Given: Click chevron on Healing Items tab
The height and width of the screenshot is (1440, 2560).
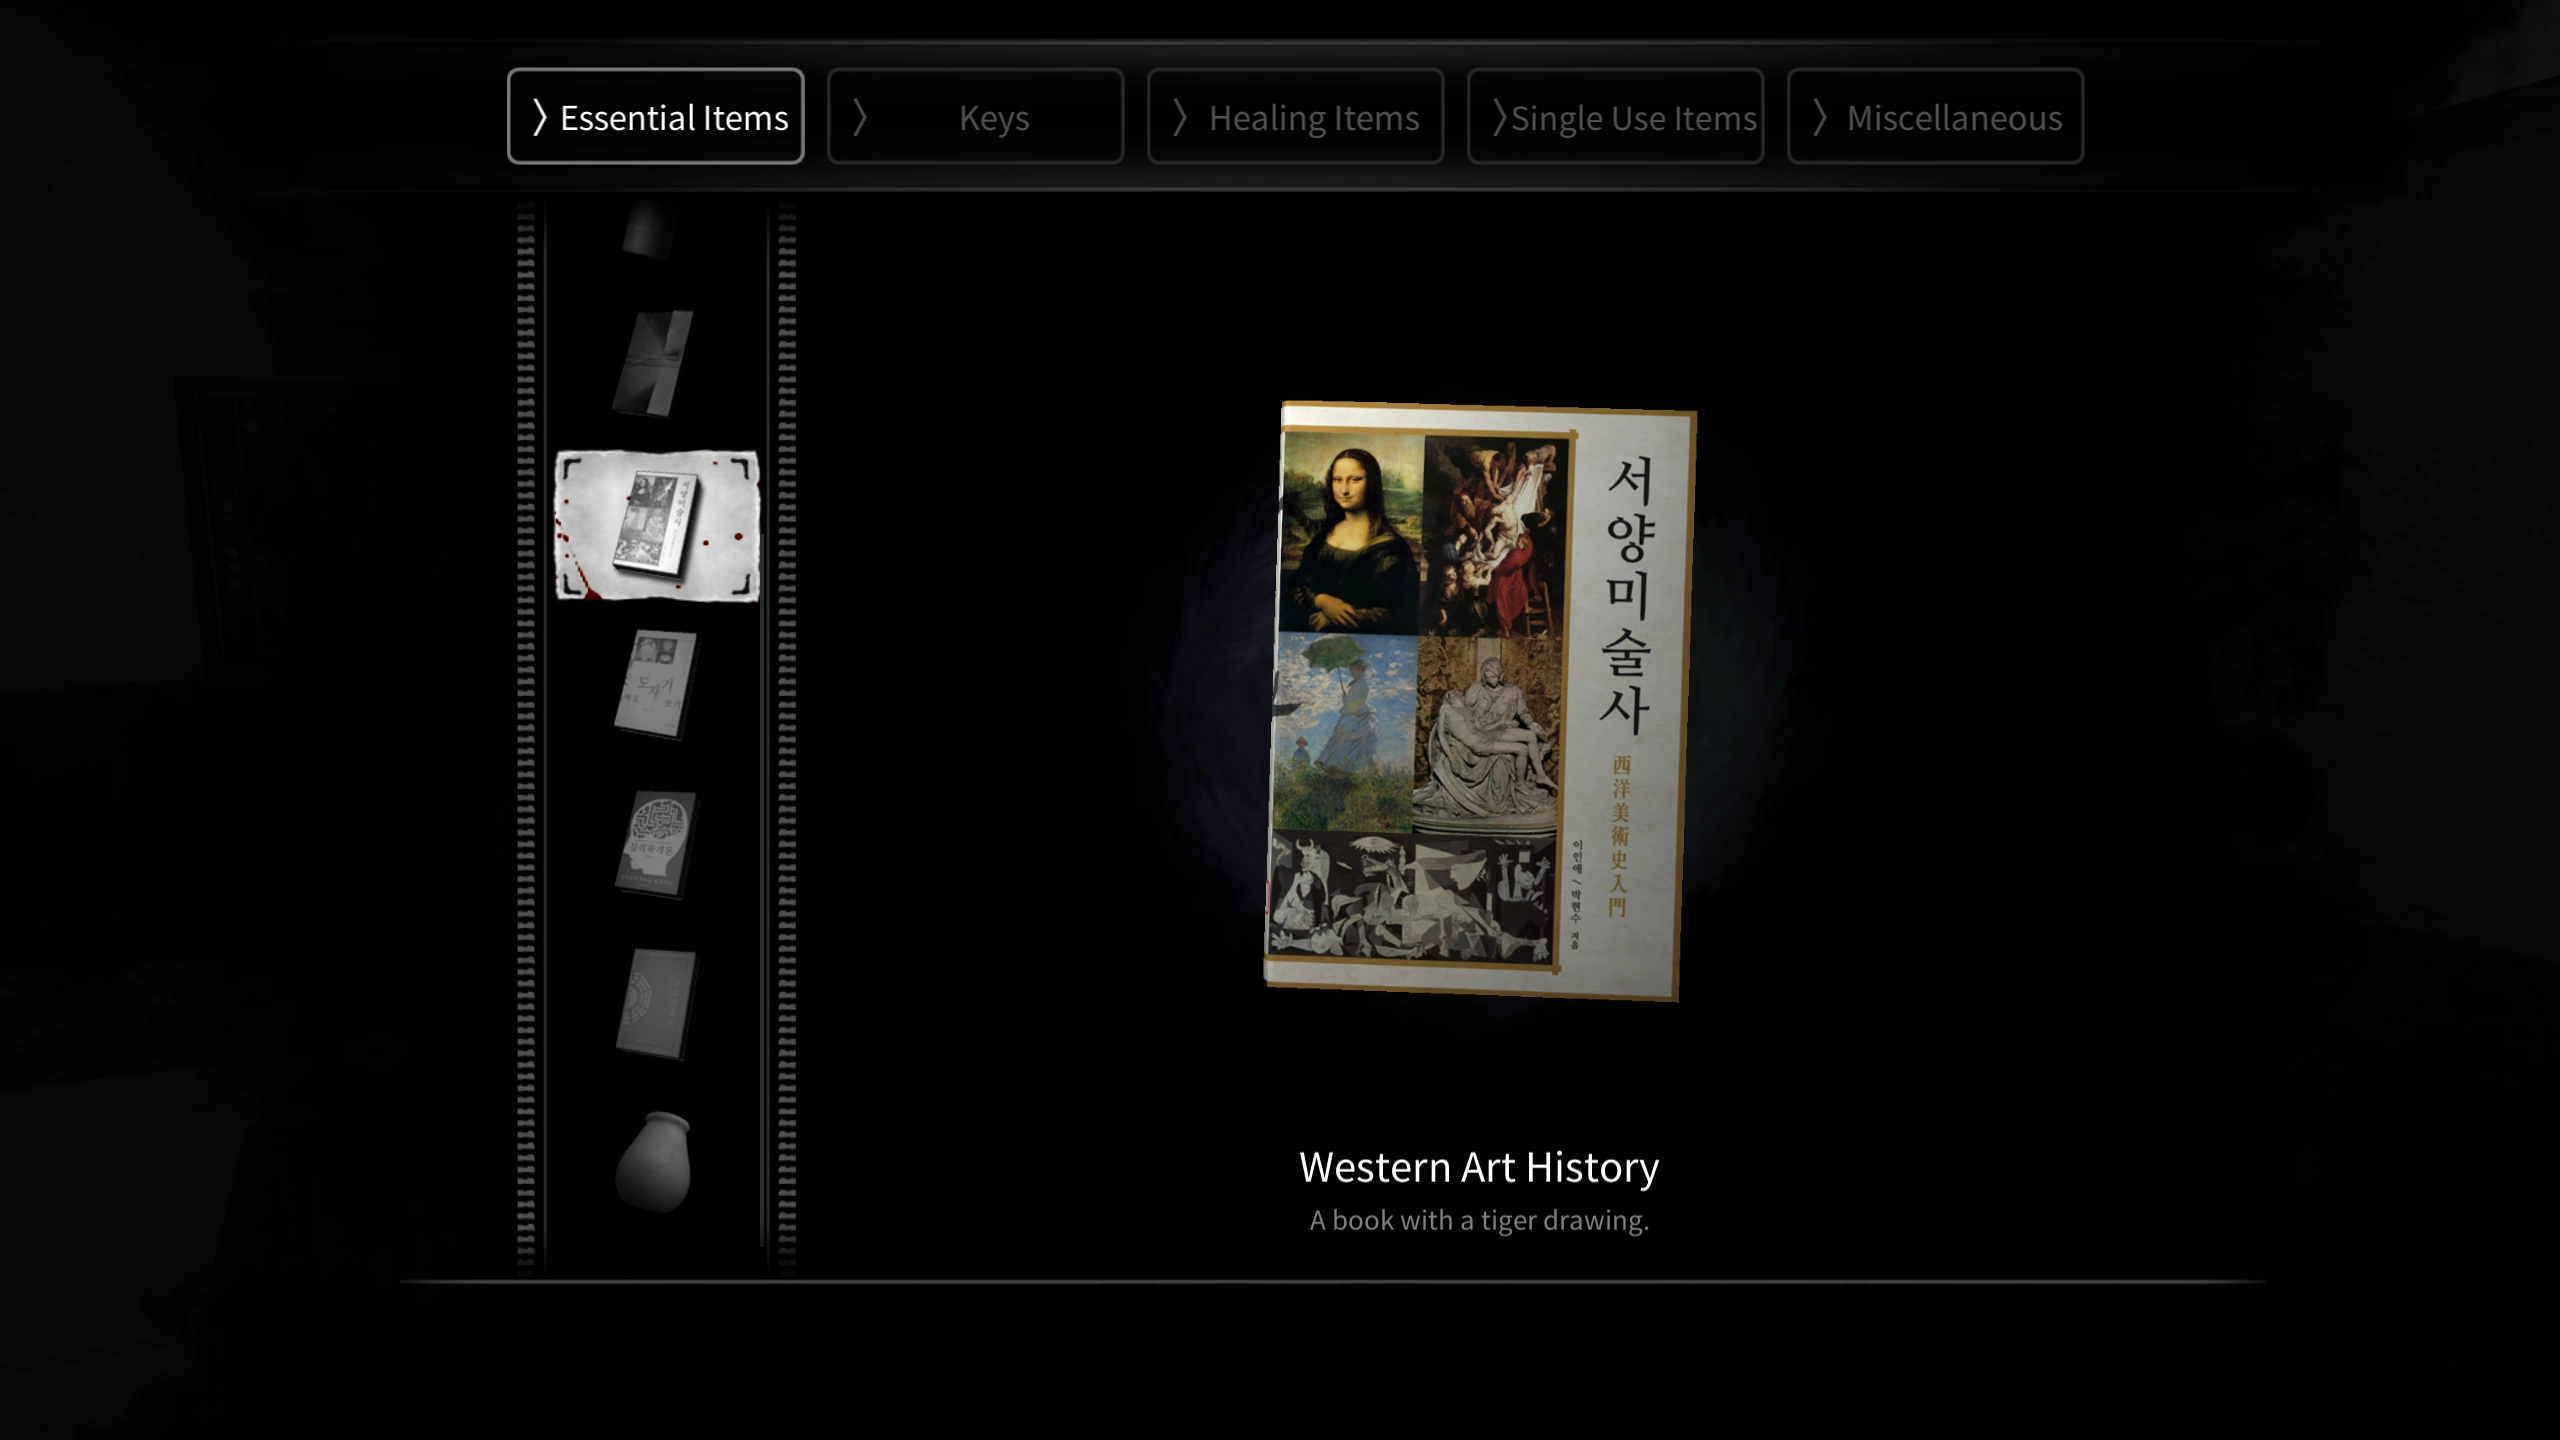Looking at the screenshot, I should pos(1180,118).
